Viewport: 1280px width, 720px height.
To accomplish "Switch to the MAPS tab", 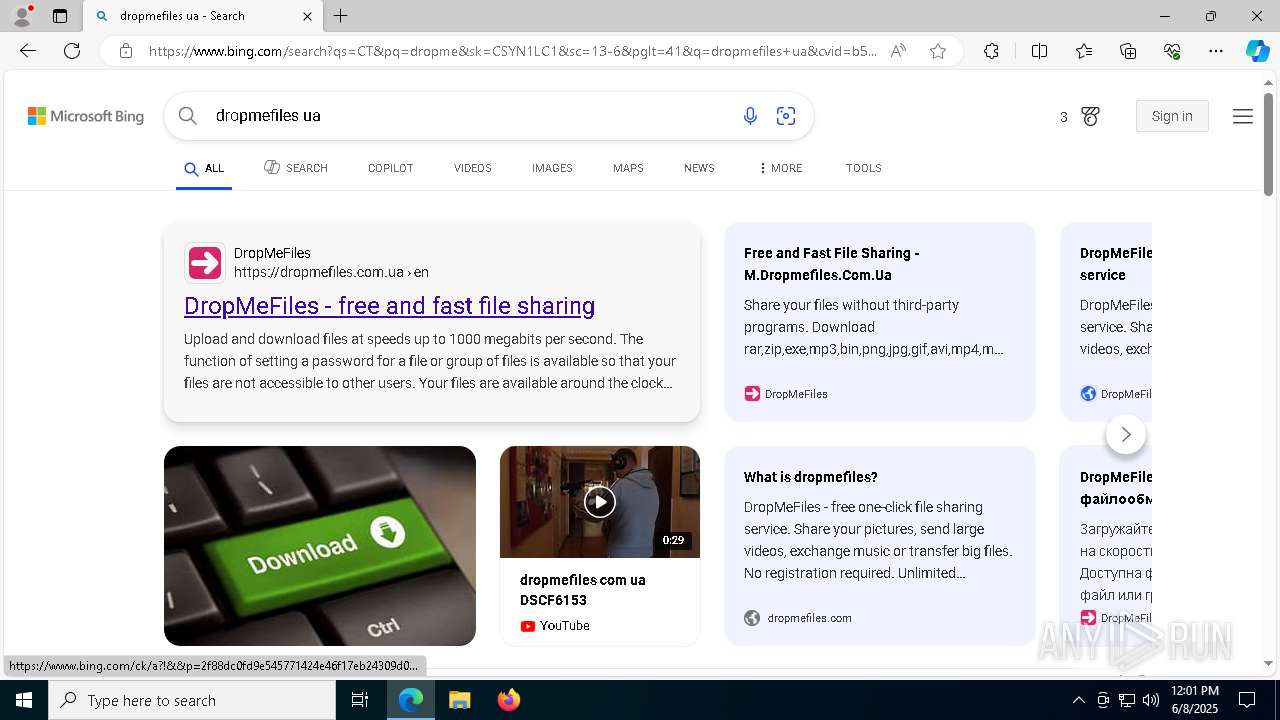I will click(x=628, y=168).
